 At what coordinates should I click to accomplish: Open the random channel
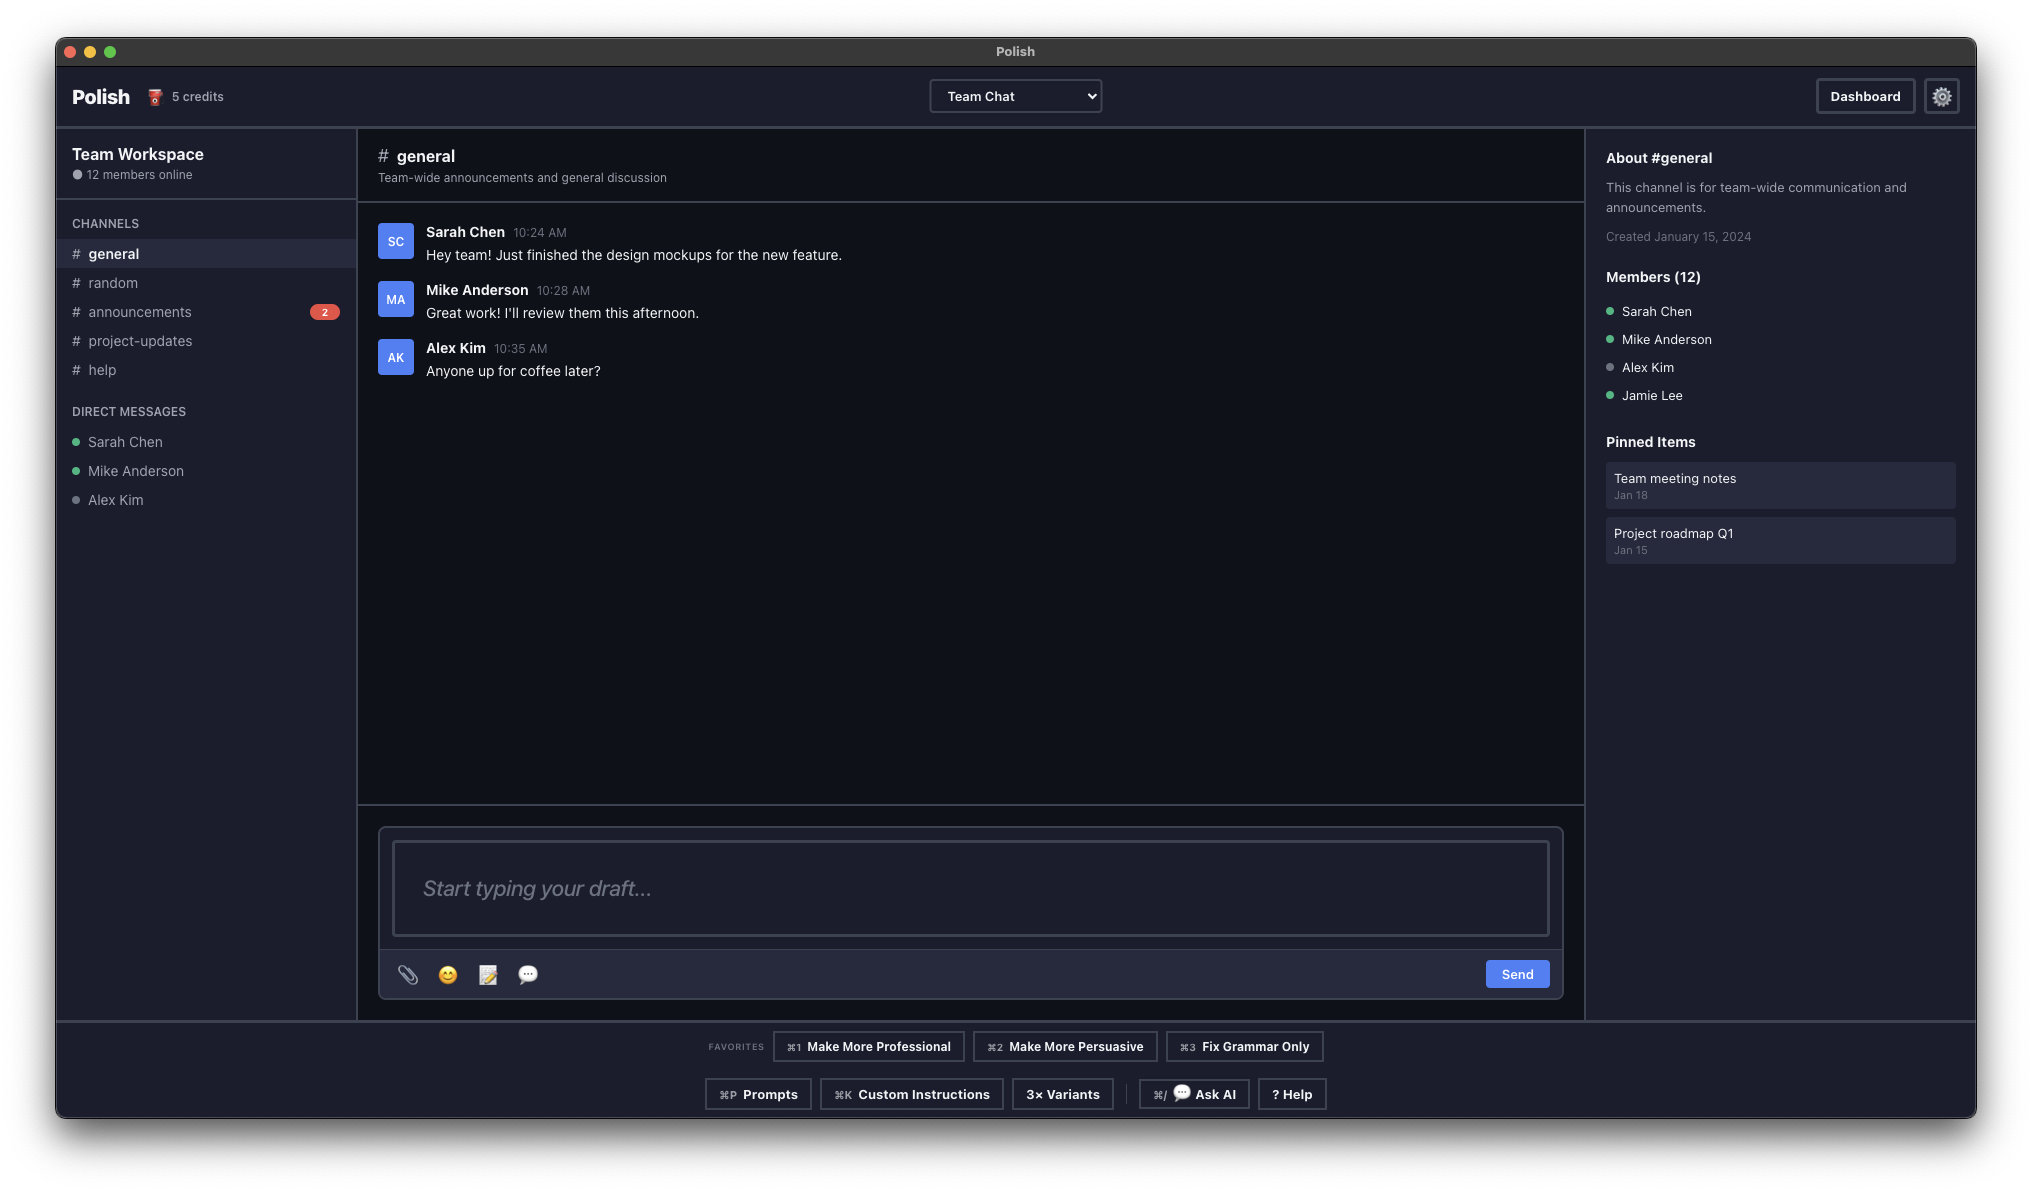click(113, 283)
